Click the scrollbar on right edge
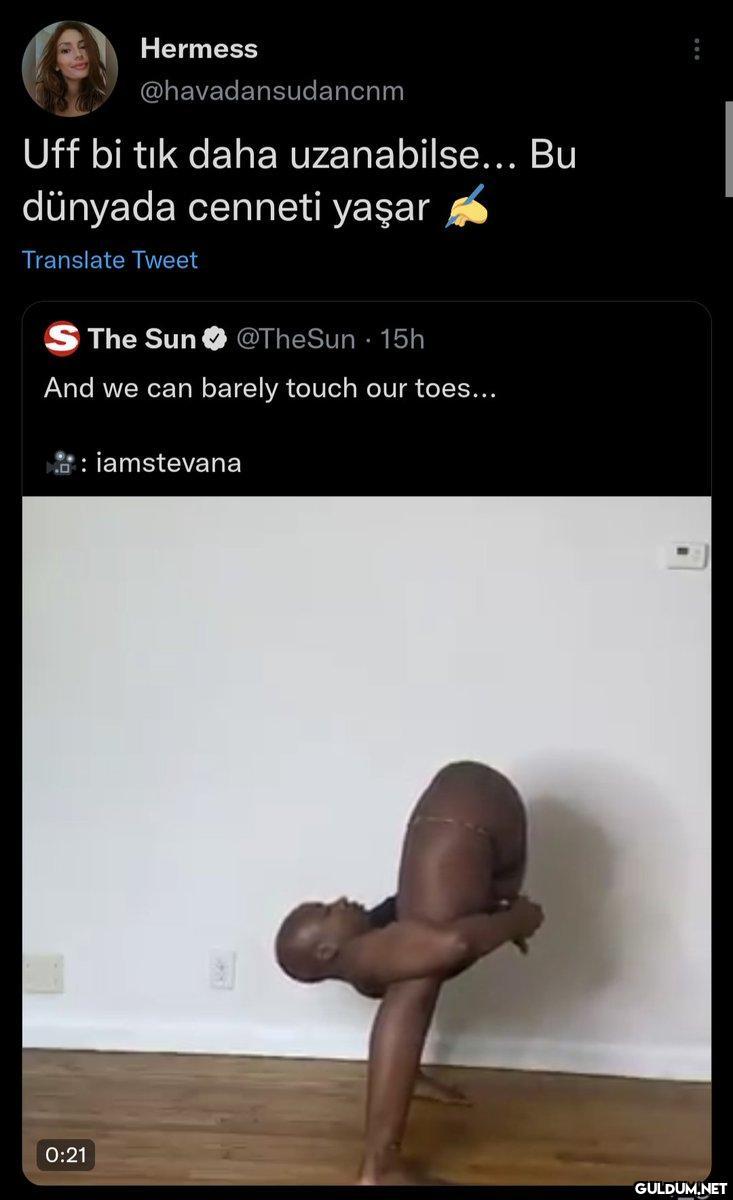733x1200 pixels. (x=729, y=148)
